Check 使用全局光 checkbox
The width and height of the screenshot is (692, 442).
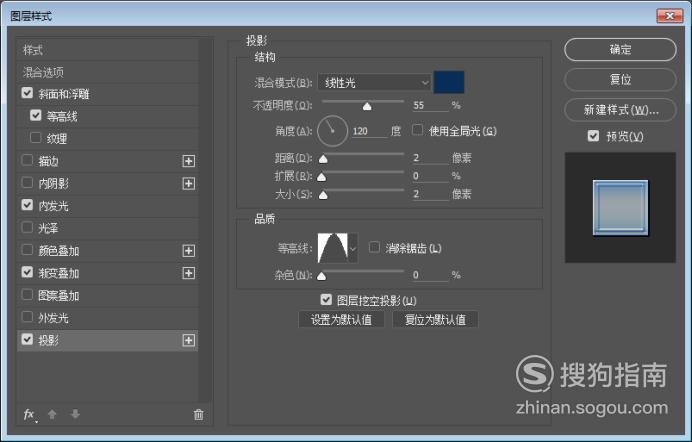417,130
